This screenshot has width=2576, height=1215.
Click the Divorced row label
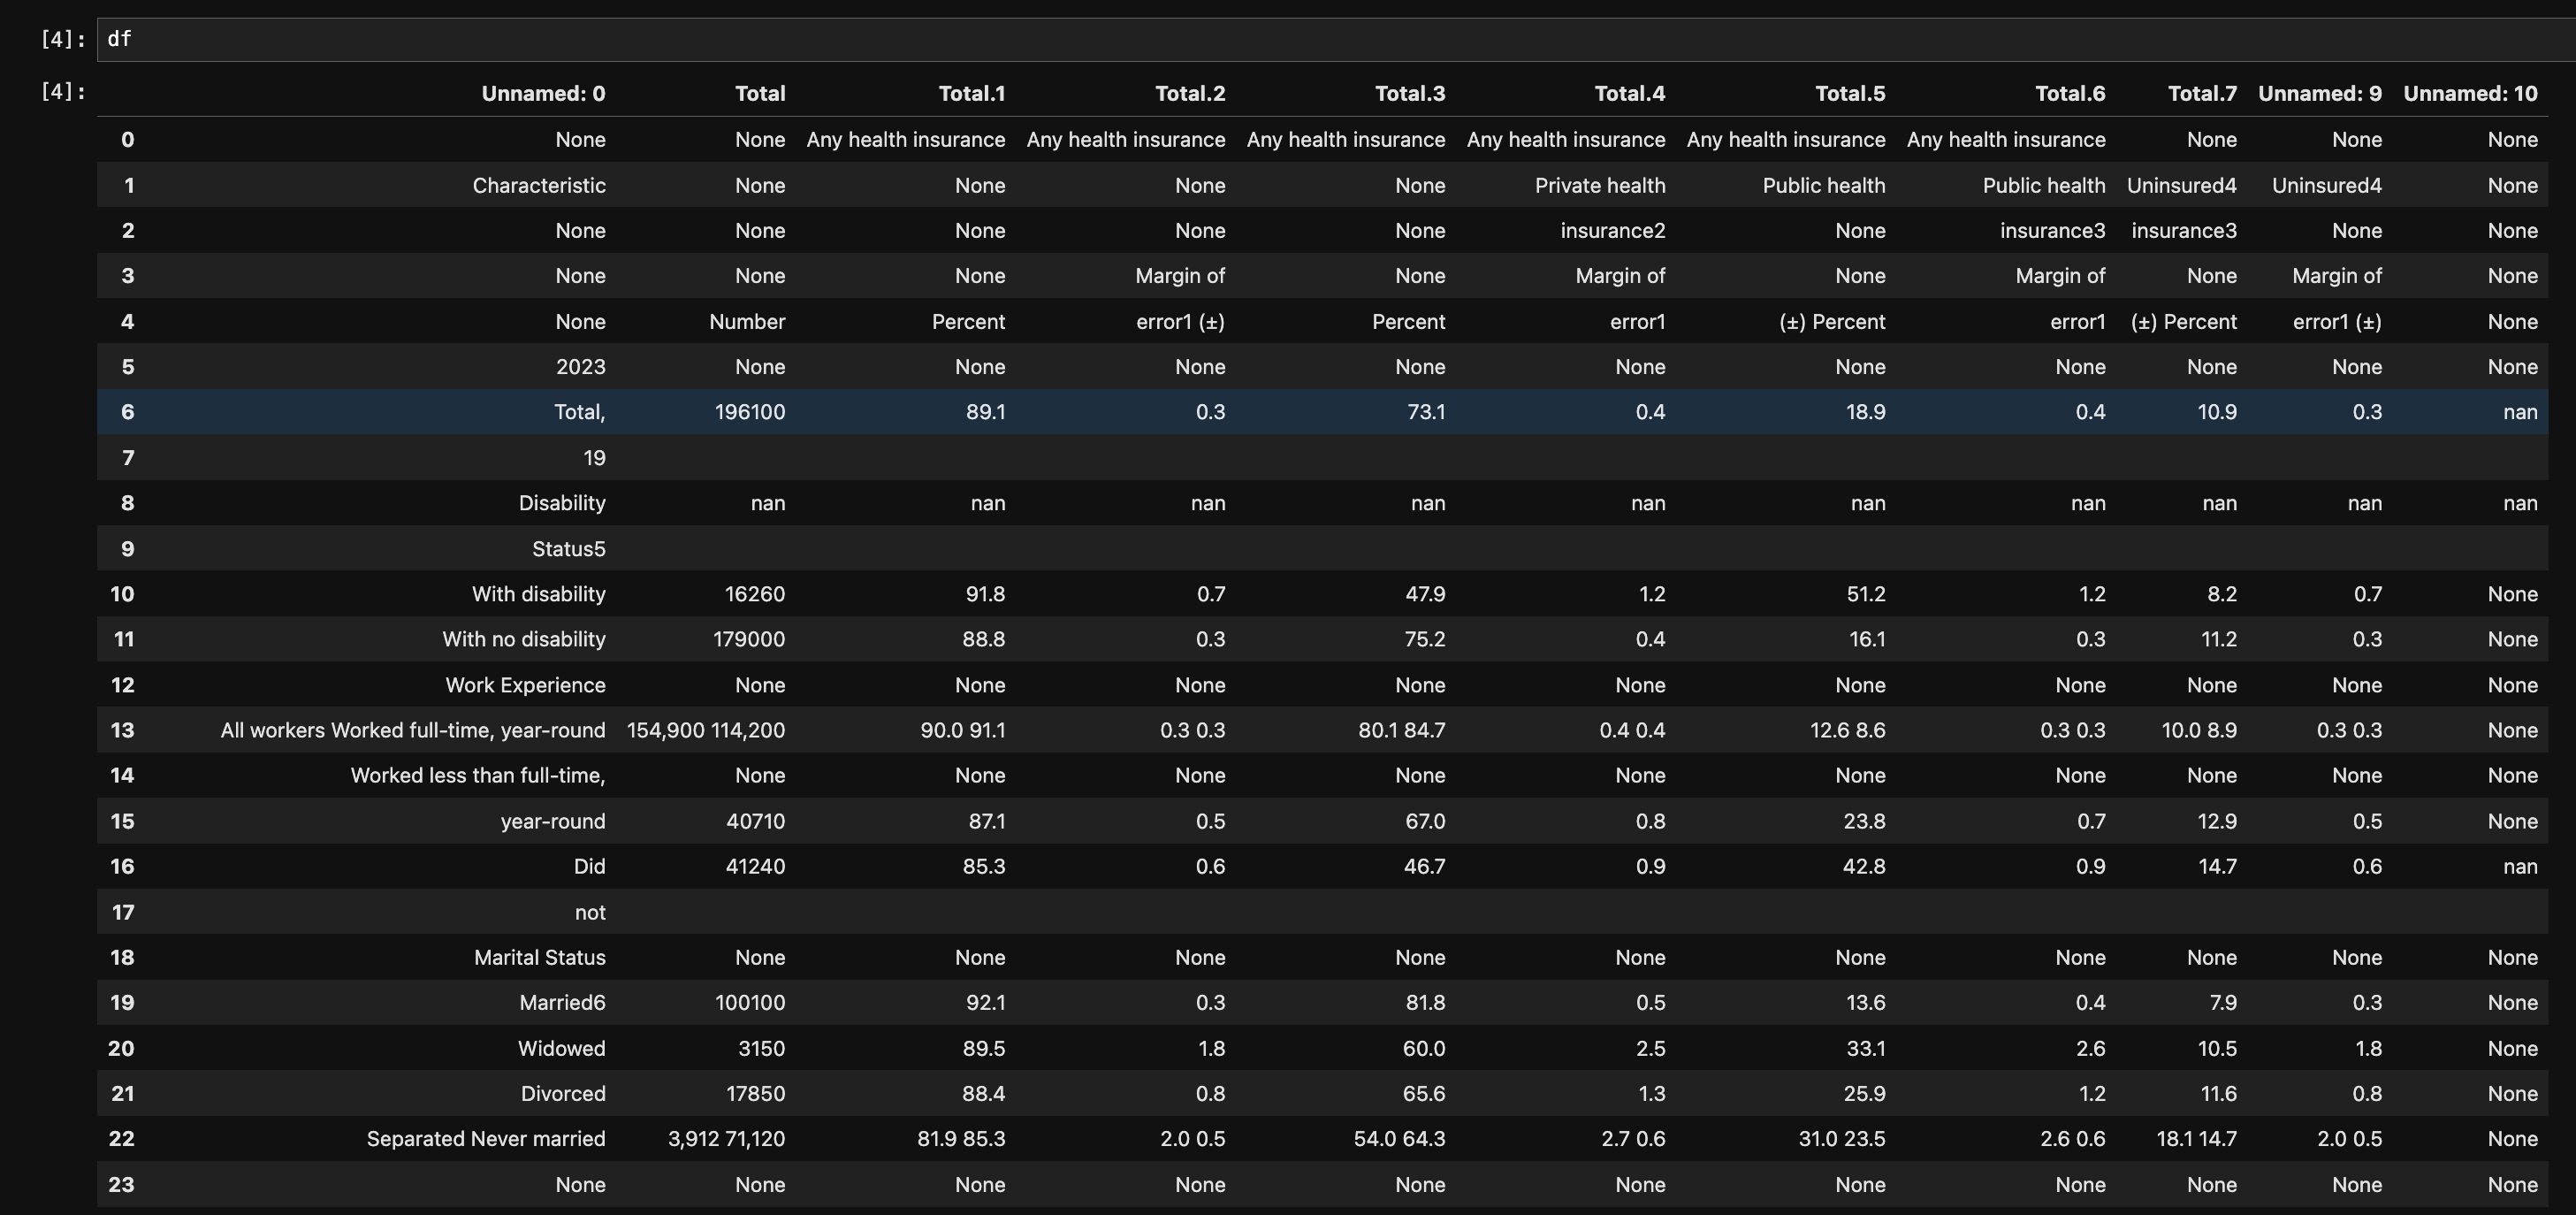point(563,1093)
